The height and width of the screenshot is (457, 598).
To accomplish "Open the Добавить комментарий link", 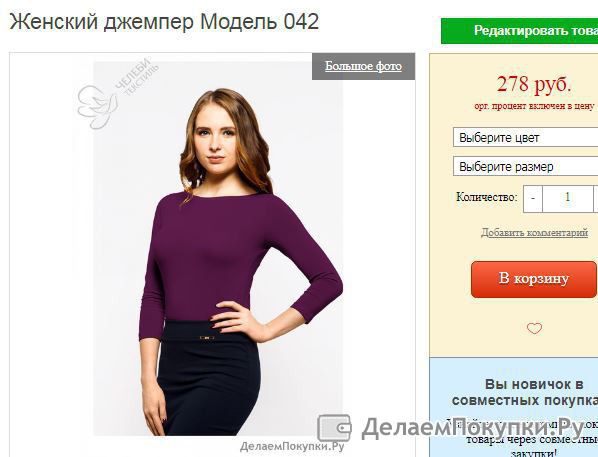I will [534, 232].
